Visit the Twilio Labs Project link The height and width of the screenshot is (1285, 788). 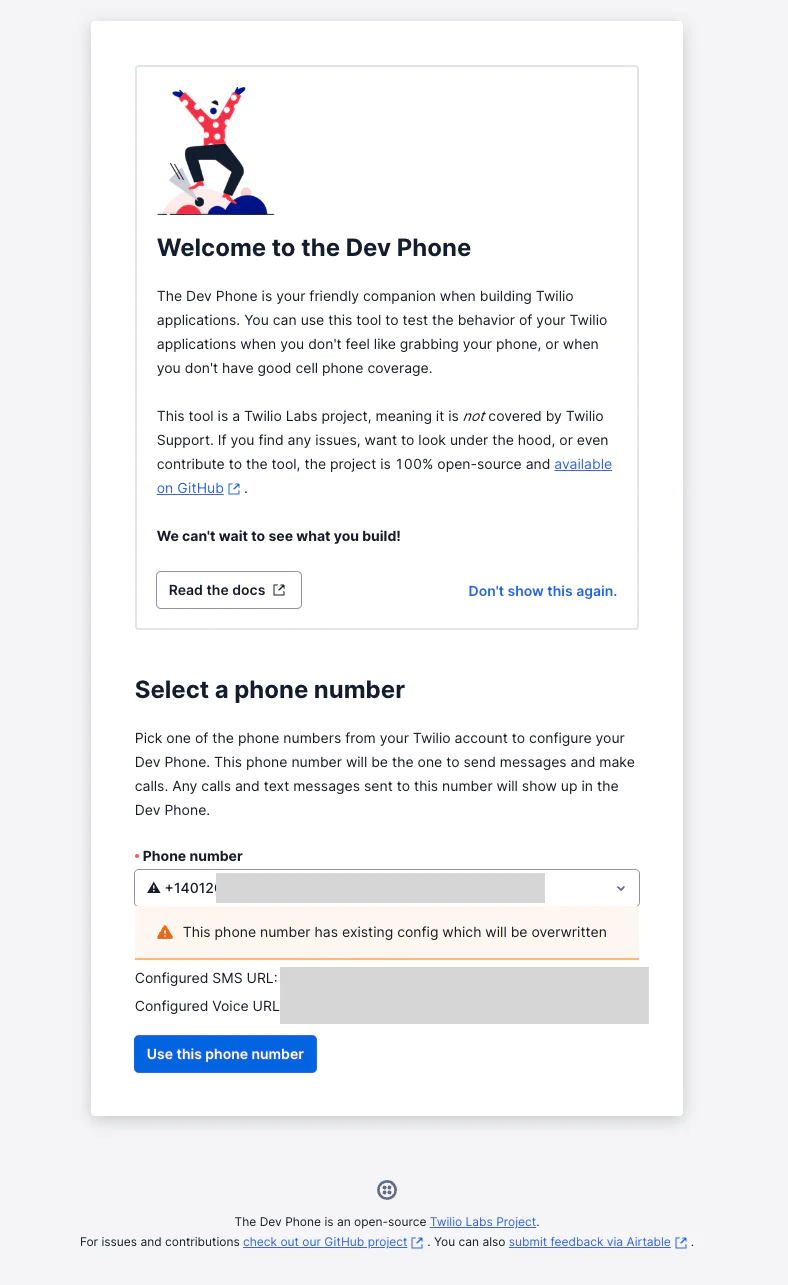click(483, 1221)
